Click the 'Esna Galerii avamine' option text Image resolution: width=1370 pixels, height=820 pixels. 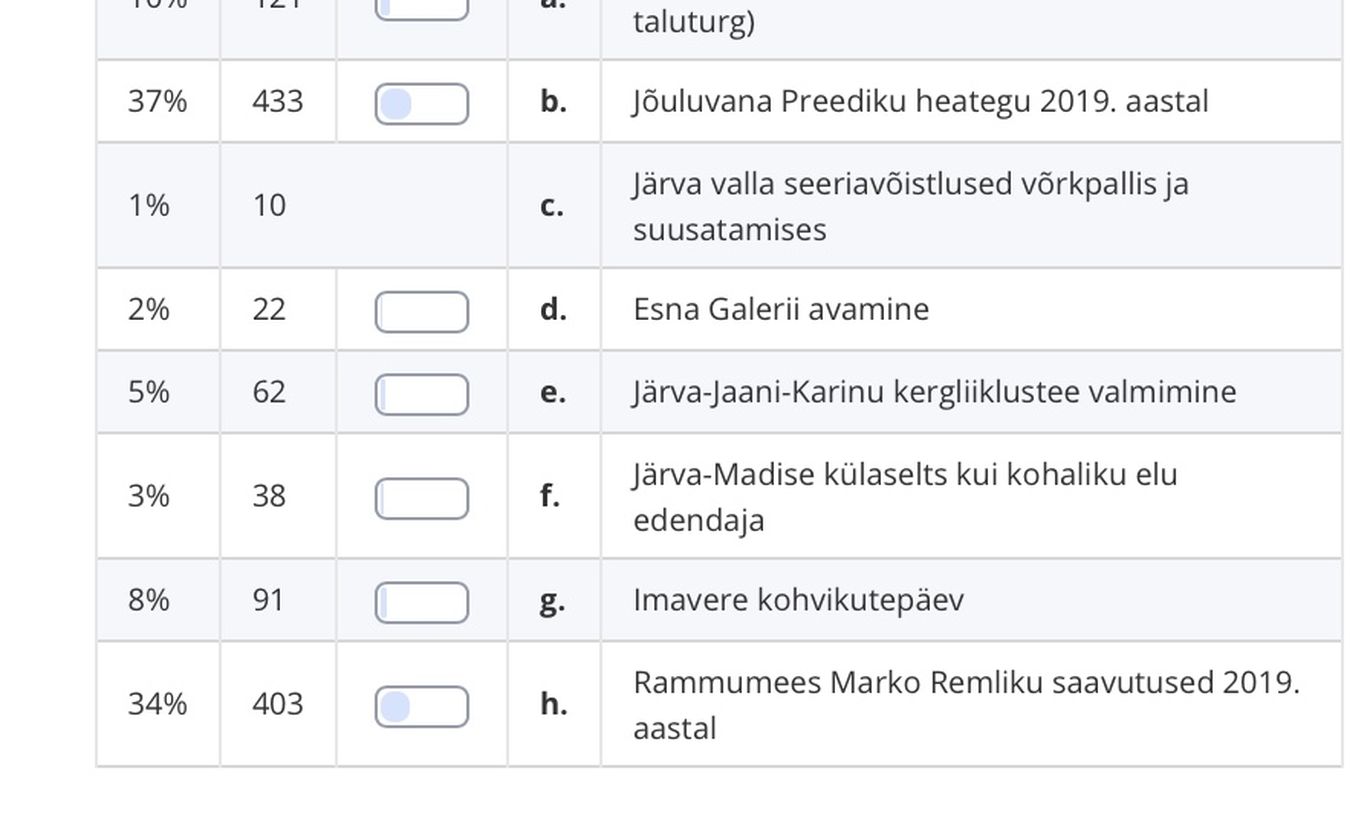tap(781, 309)
